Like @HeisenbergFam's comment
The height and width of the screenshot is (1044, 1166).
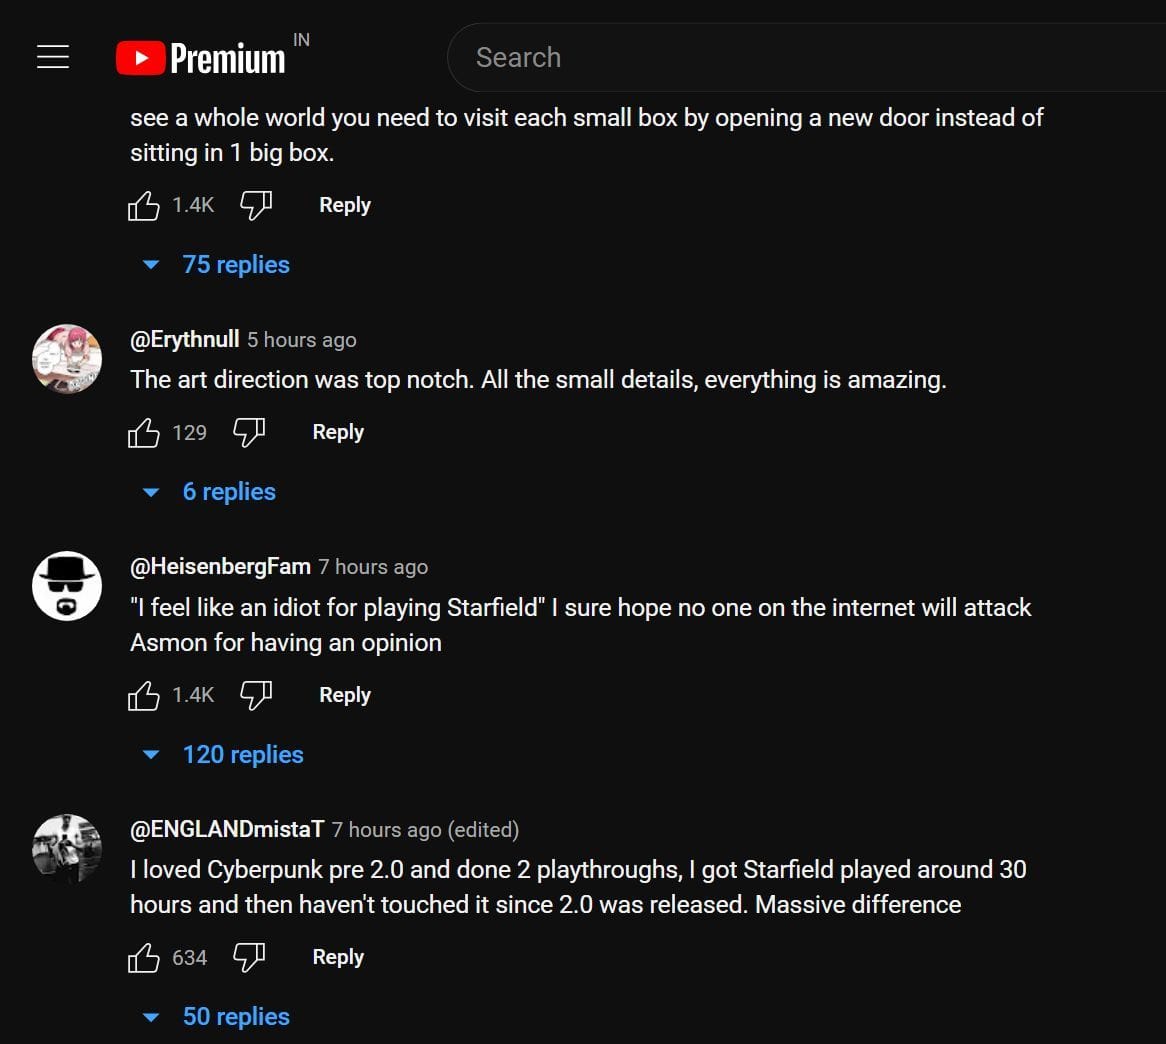pyautogui.click(x=145, y=695)
